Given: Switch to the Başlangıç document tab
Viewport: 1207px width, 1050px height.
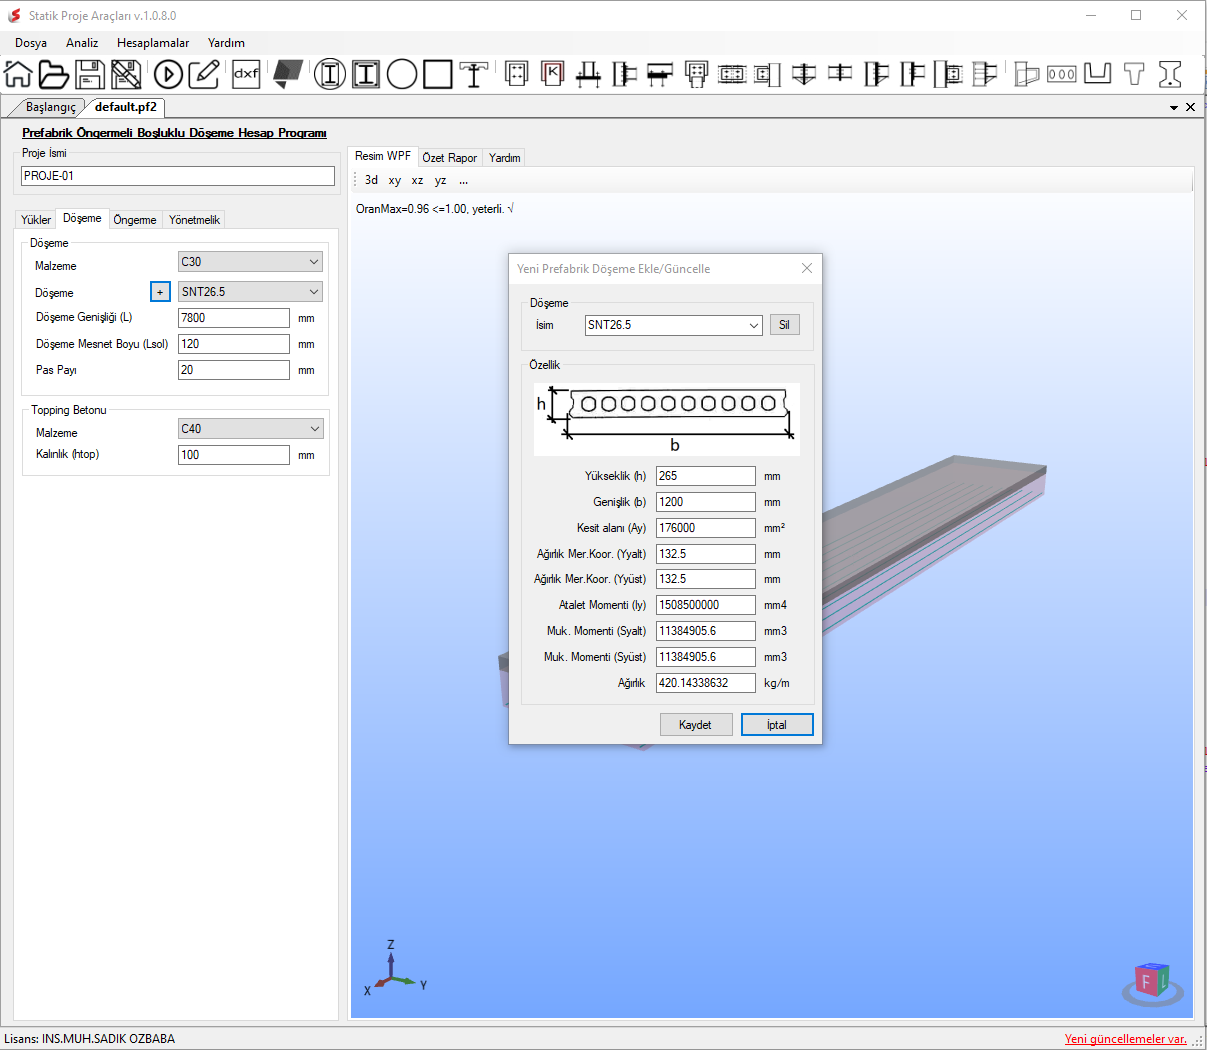Looking at the screenshot, I should [x=50, y=107].
